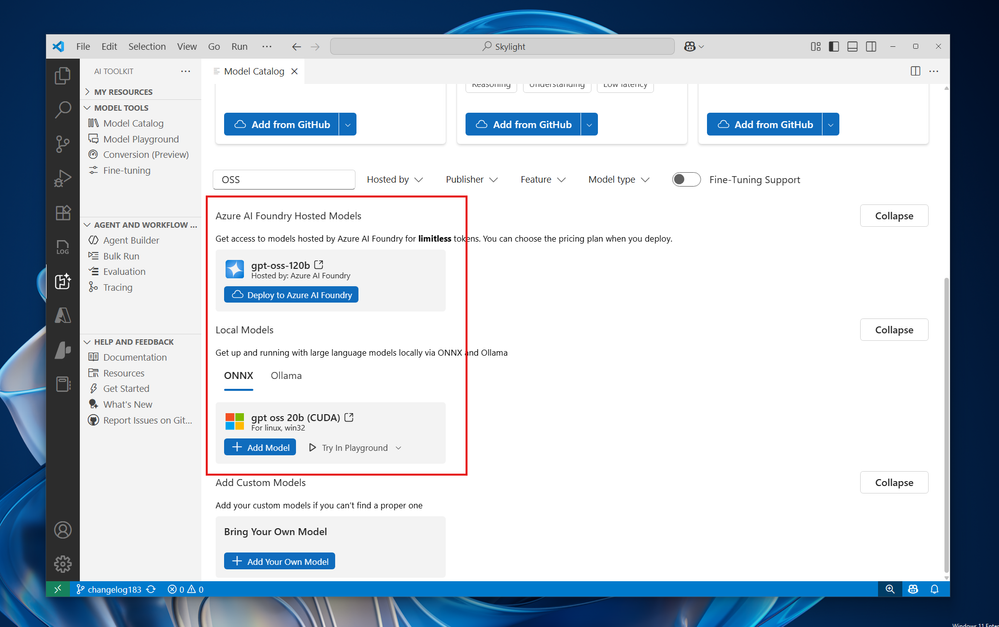The image size is (999, 627).
Task: Open Source Control view icon
Action: tap(62, 144)
